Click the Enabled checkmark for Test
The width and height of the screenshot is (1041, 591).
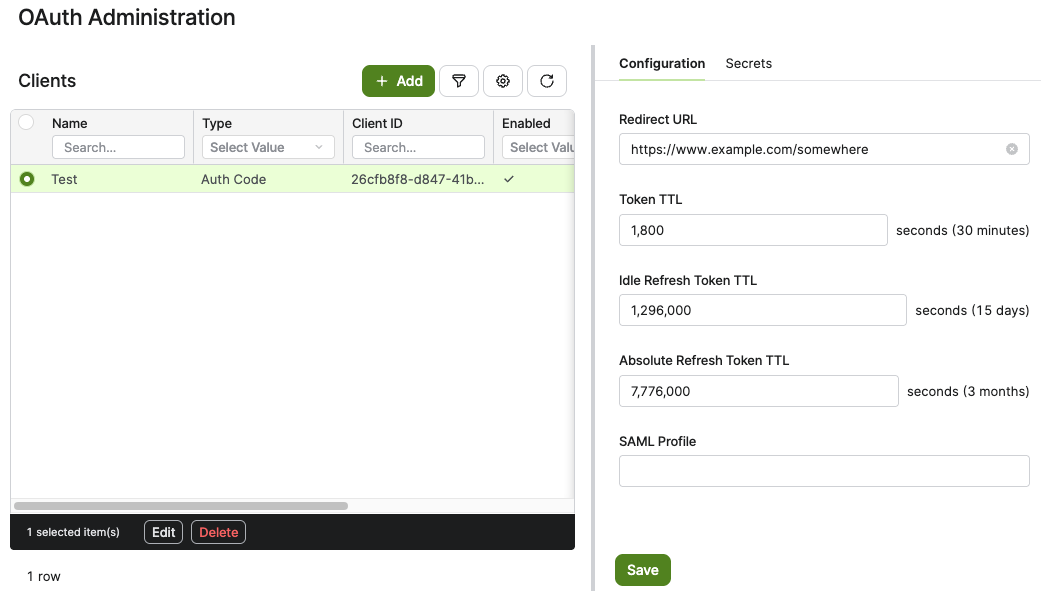(509, 179)
